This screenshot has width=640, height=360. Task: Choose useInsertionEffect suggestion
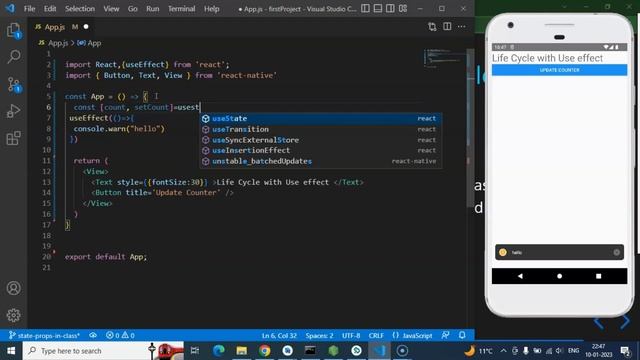tap(320, 150)
